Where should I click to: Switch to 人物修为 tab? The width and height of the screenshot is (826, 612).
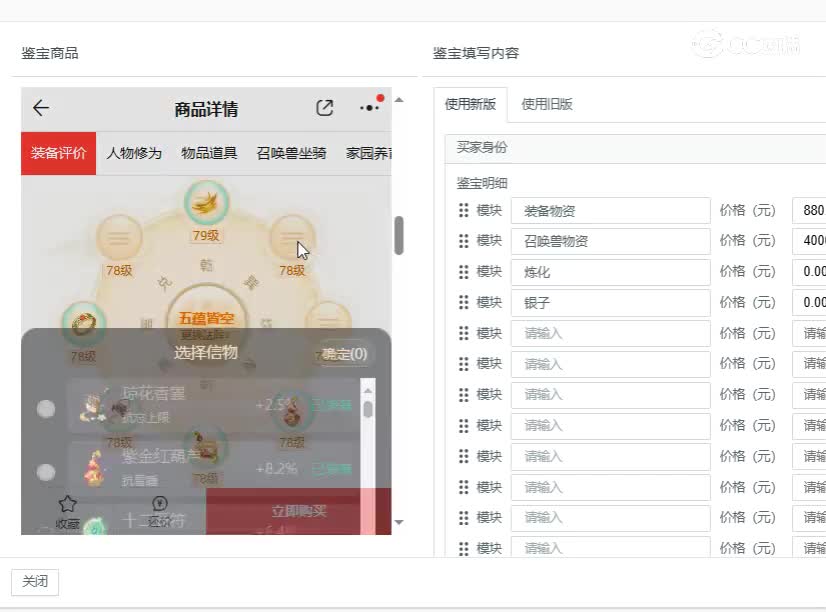134,153
